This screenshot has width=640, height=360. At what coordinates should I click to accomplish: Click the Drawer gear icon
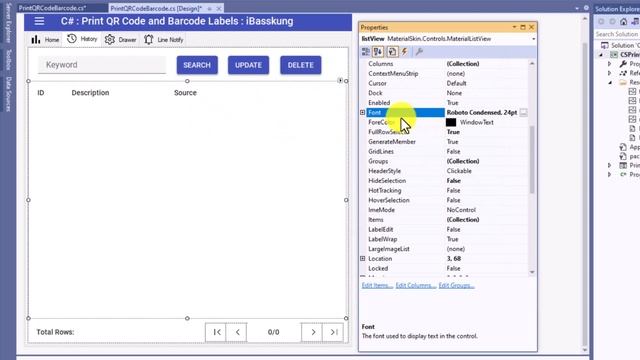tap(110, 39)
